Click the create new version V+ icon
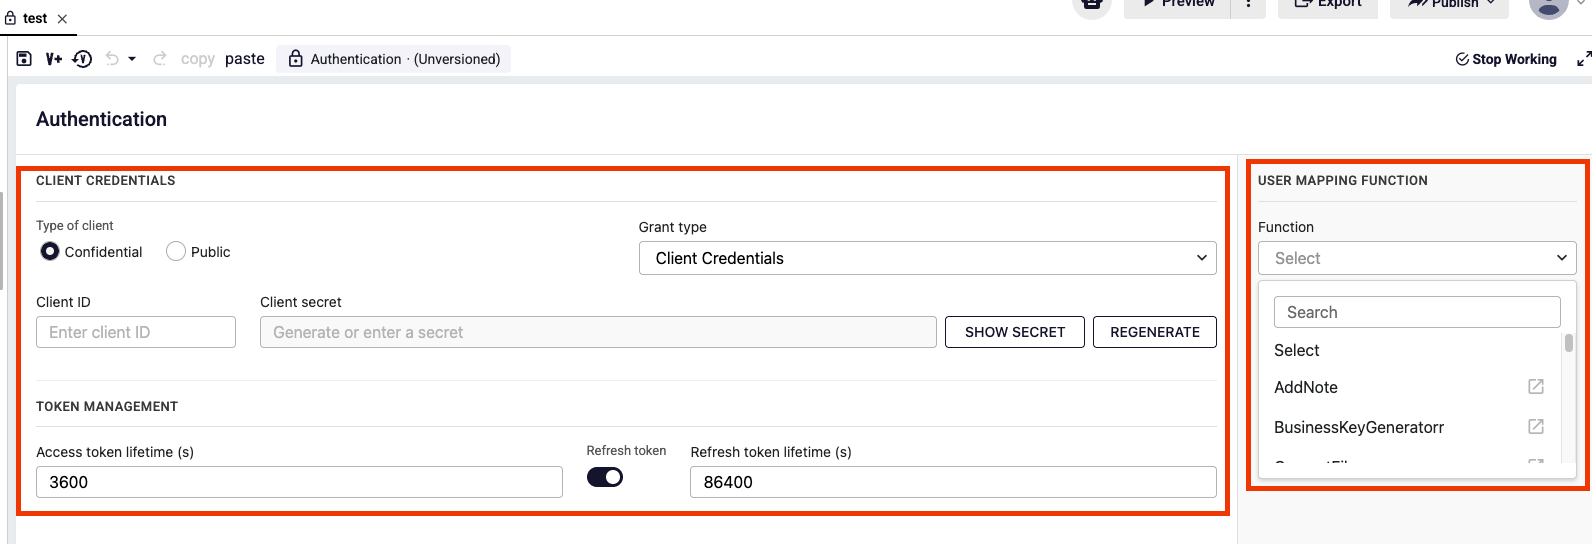Screen dimensions: 1592x544 tap(54, 59)
